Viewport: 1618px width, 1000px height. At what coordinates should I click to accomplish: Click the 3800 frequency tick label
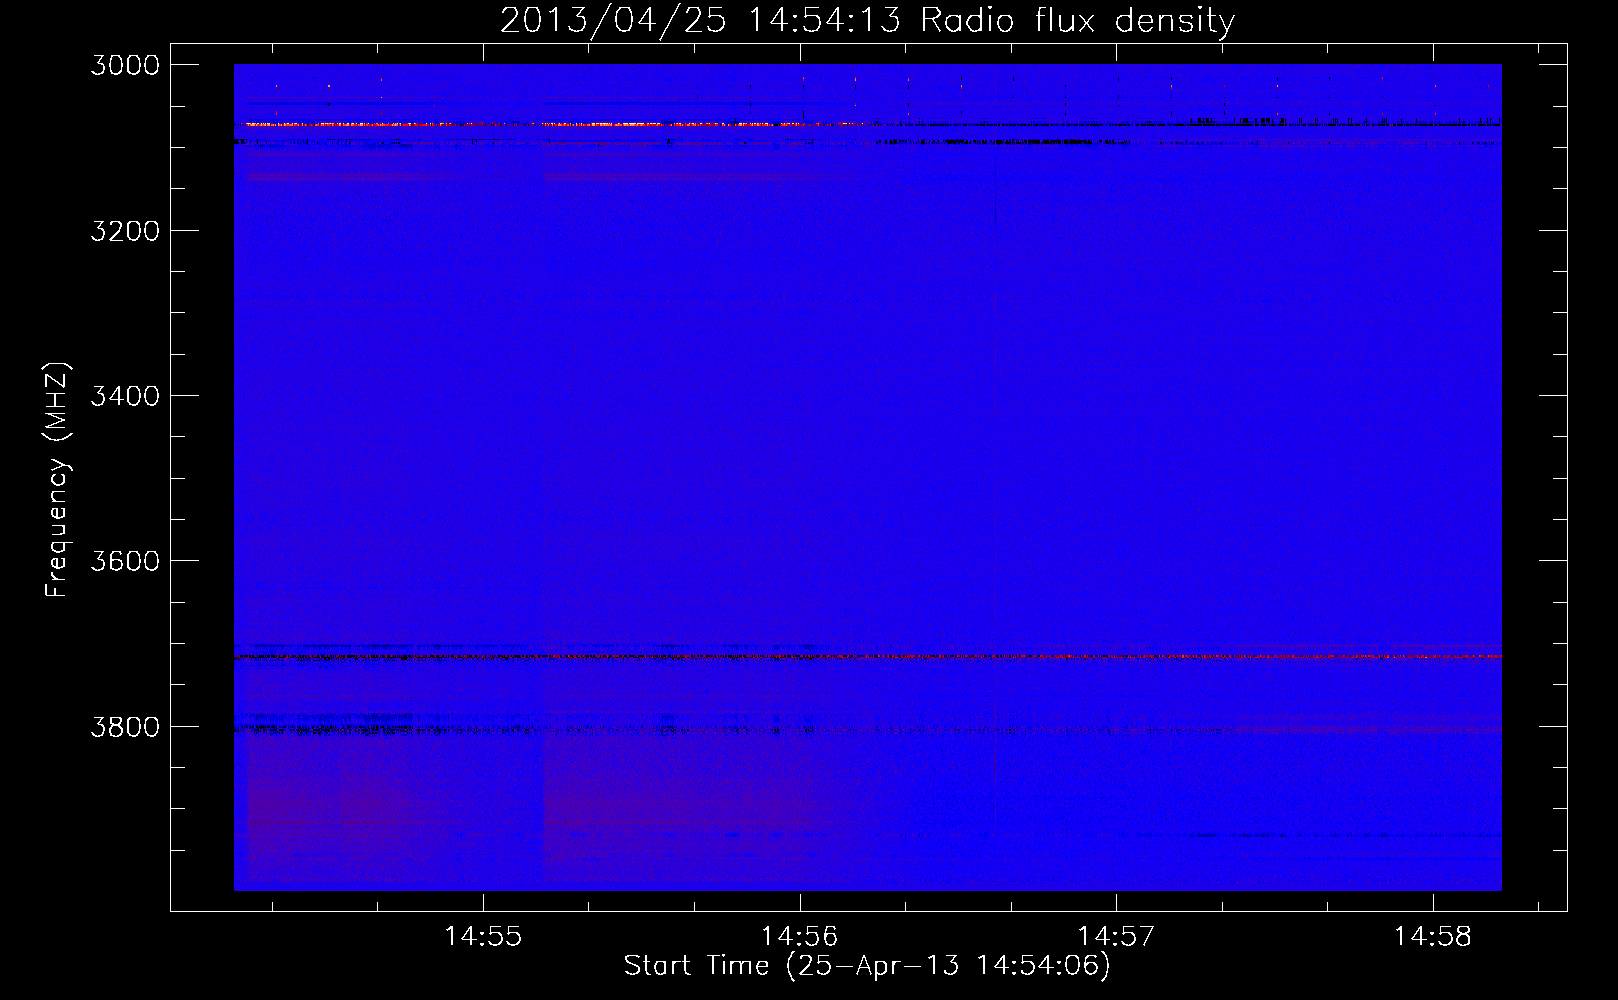125,727
